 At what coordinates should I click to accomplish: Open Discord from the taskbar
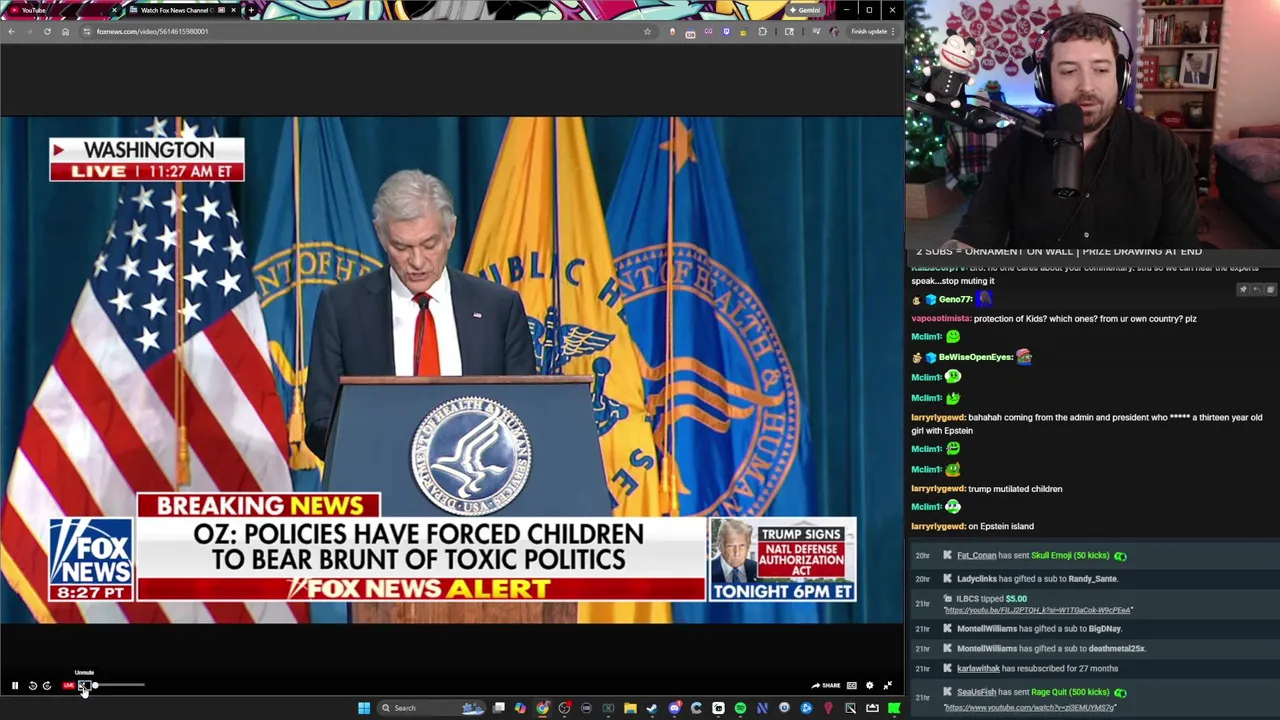click(x=674, y=708)
